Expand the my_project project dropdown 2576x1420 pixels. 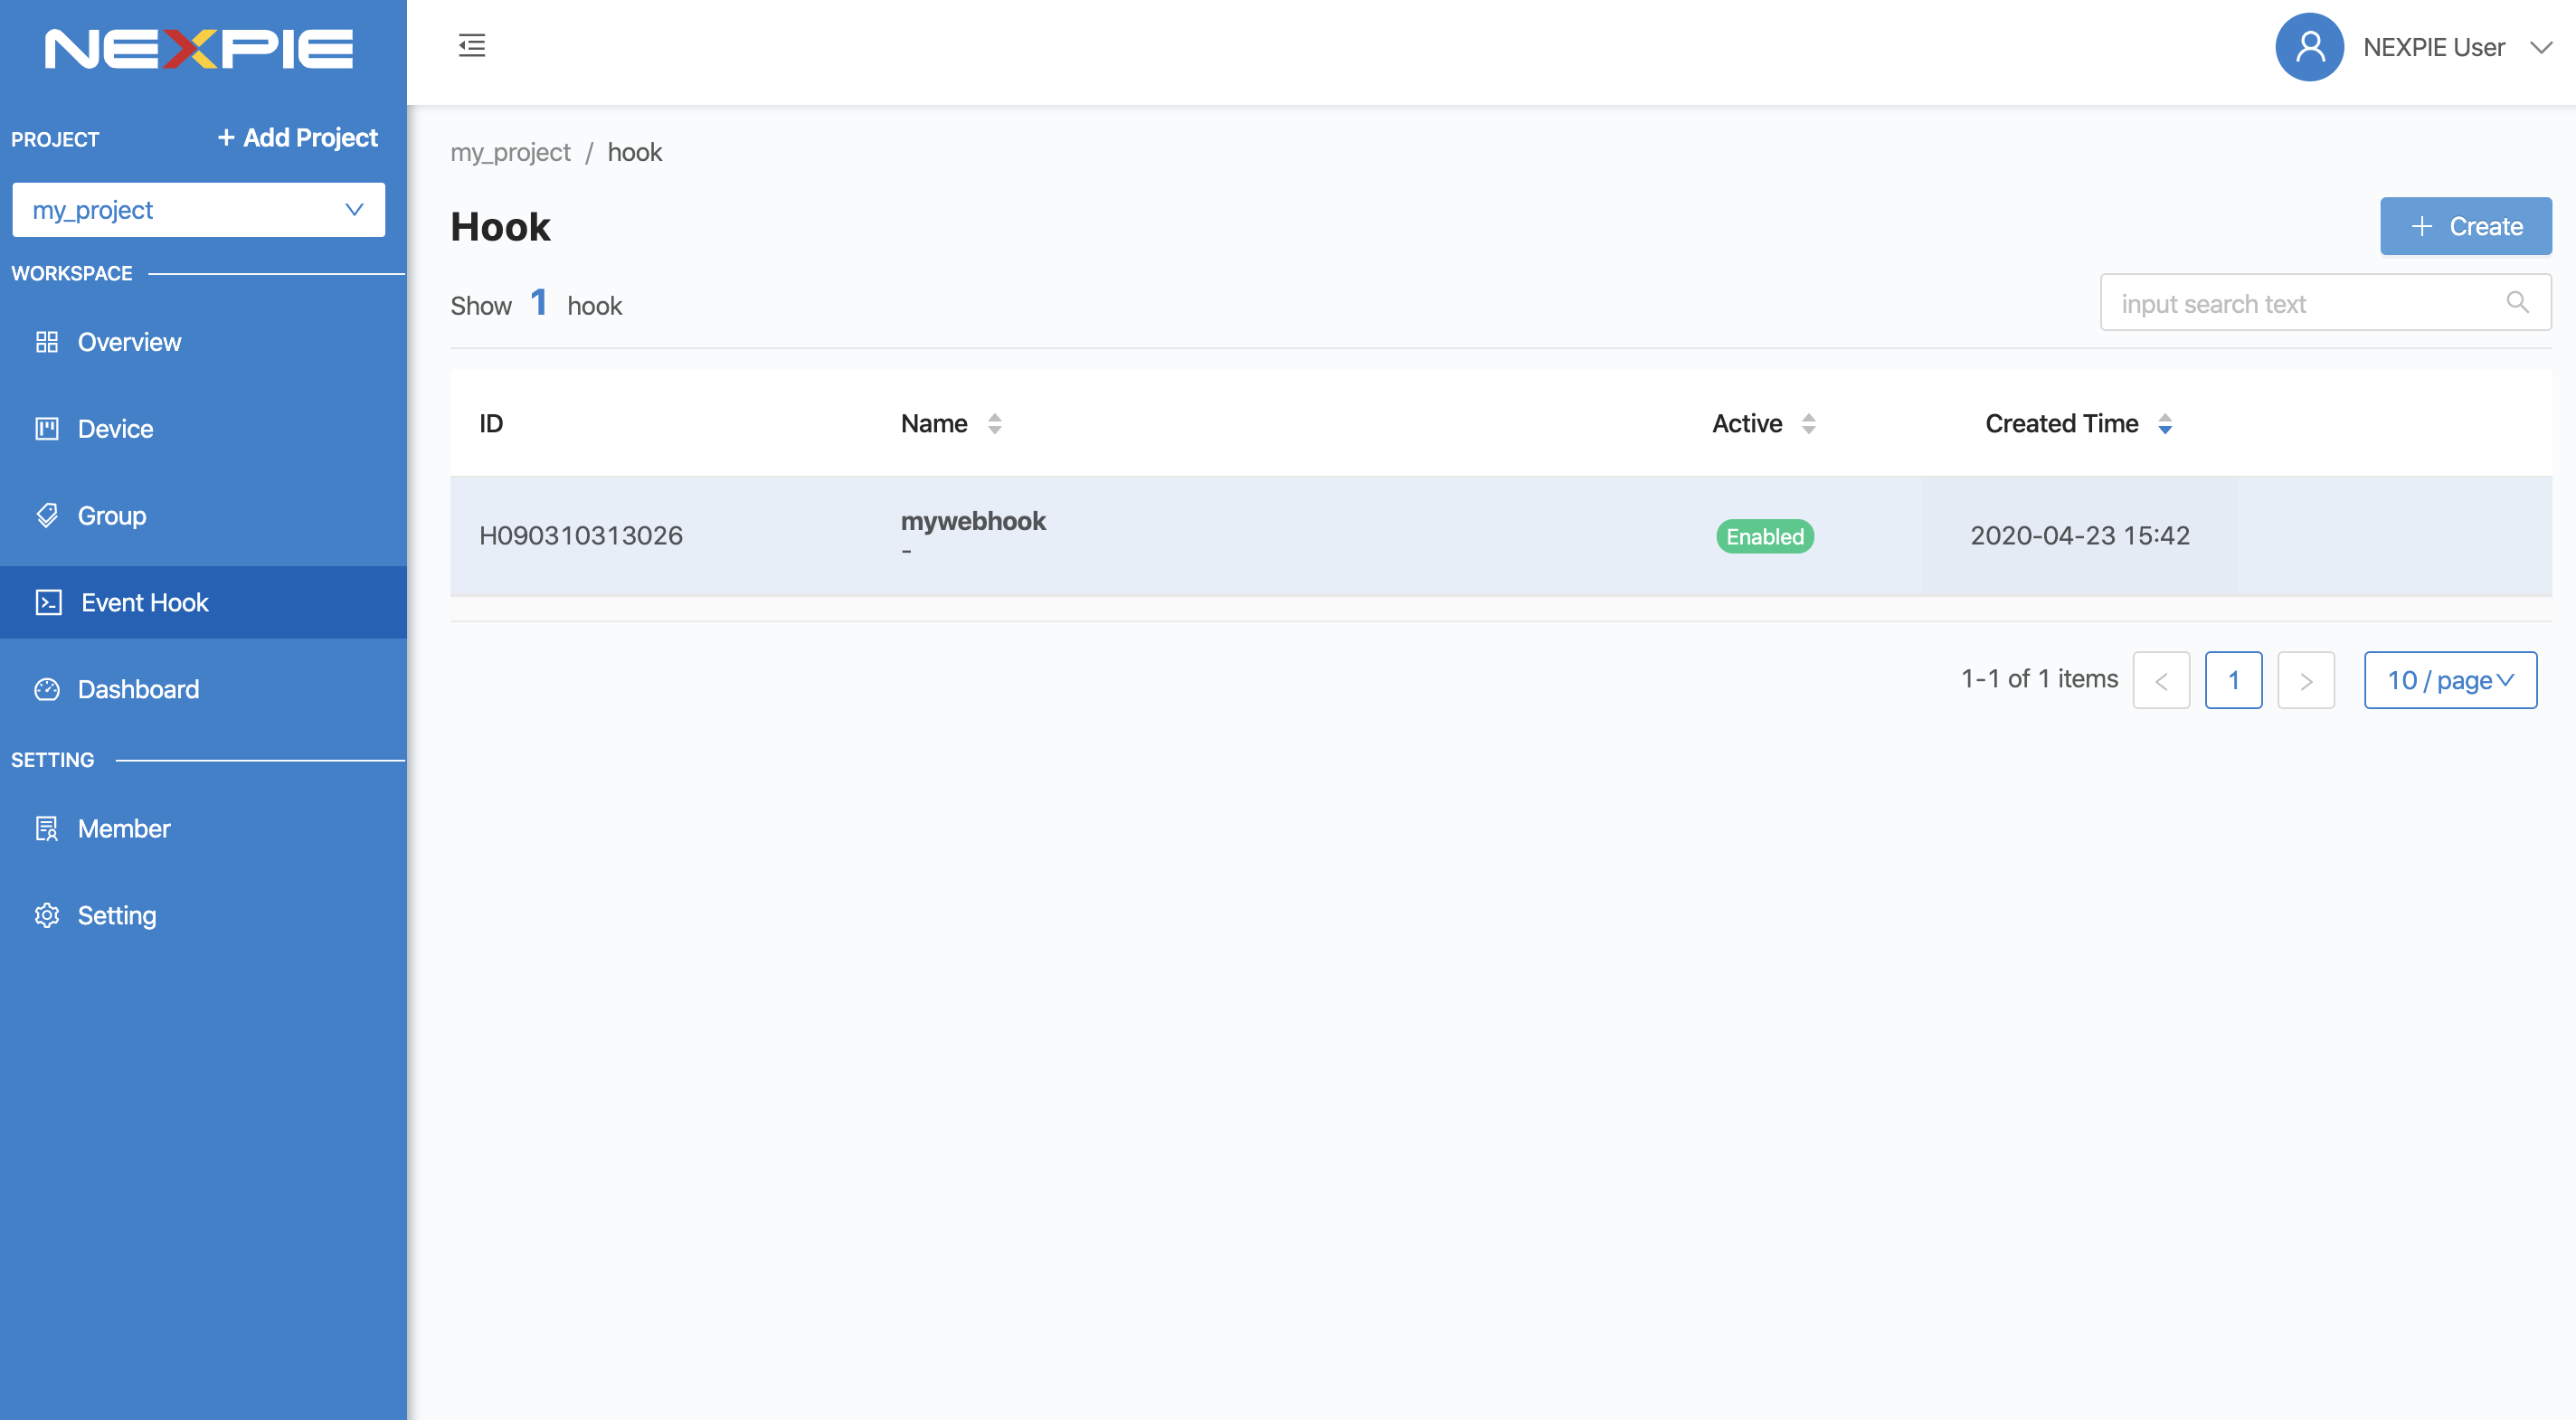pyautogui.click(x=352, y=208)
